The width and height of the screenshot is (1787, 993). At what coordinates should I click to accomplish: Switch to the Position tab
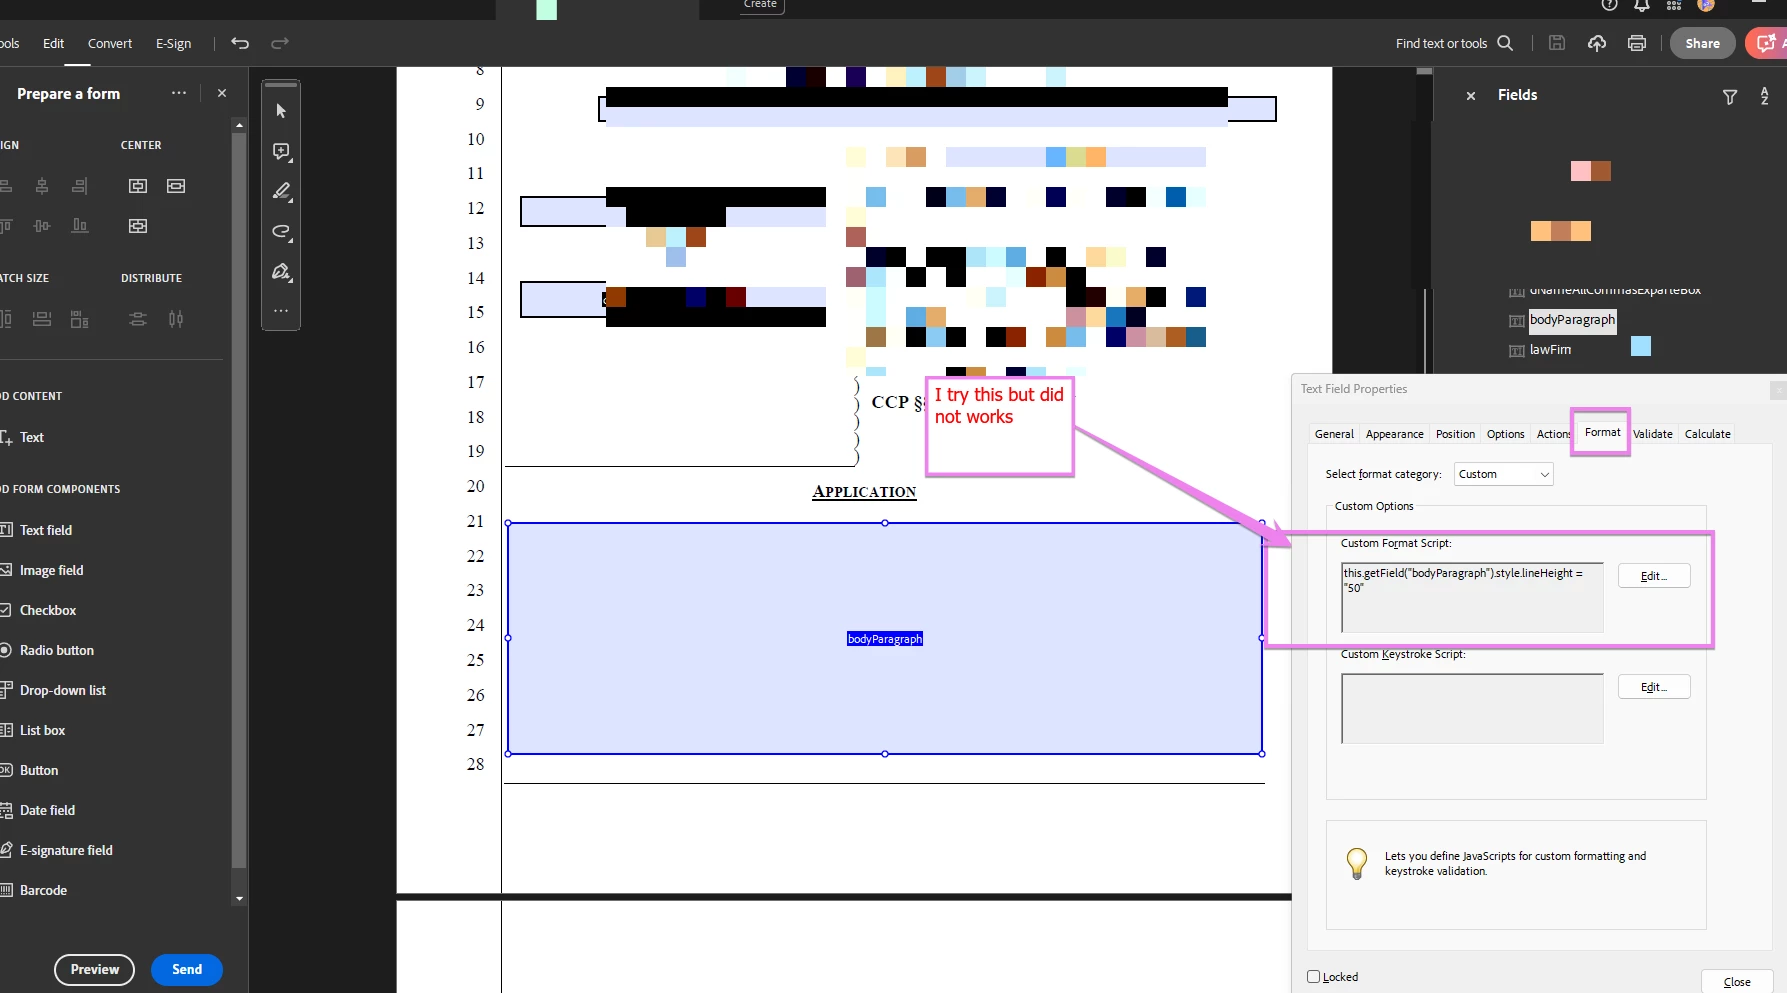click(1455, 434)
